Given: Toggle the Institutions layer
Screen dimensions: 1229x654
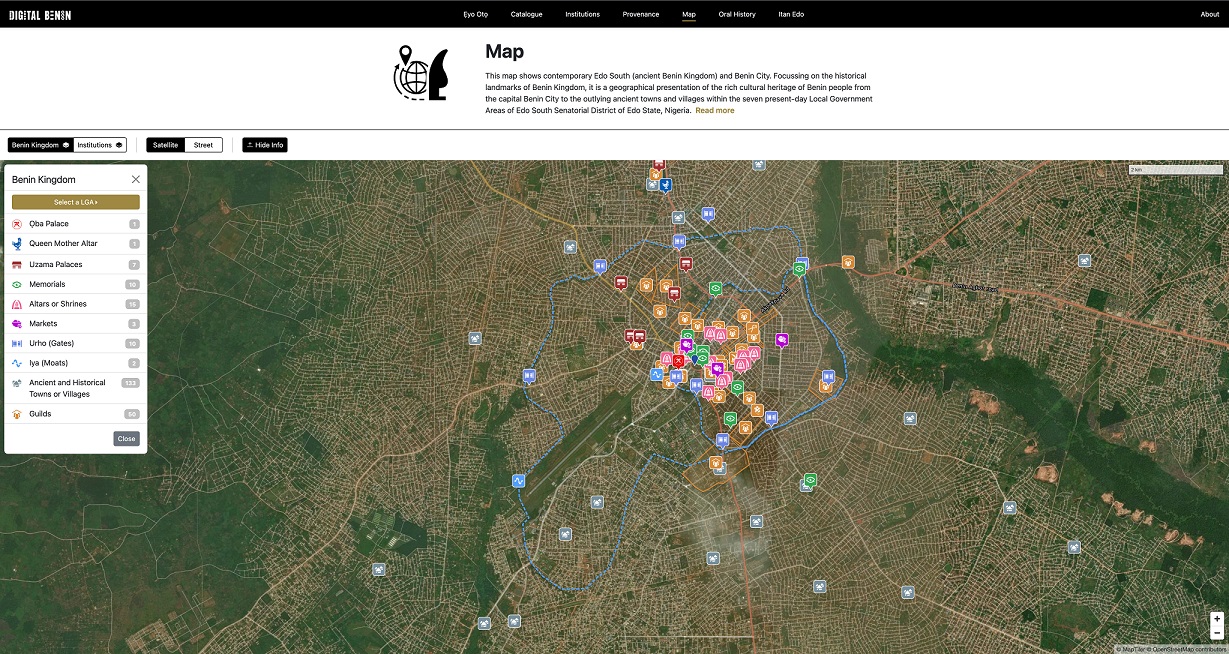Looking at the screenshot, I should coord(100,145).
